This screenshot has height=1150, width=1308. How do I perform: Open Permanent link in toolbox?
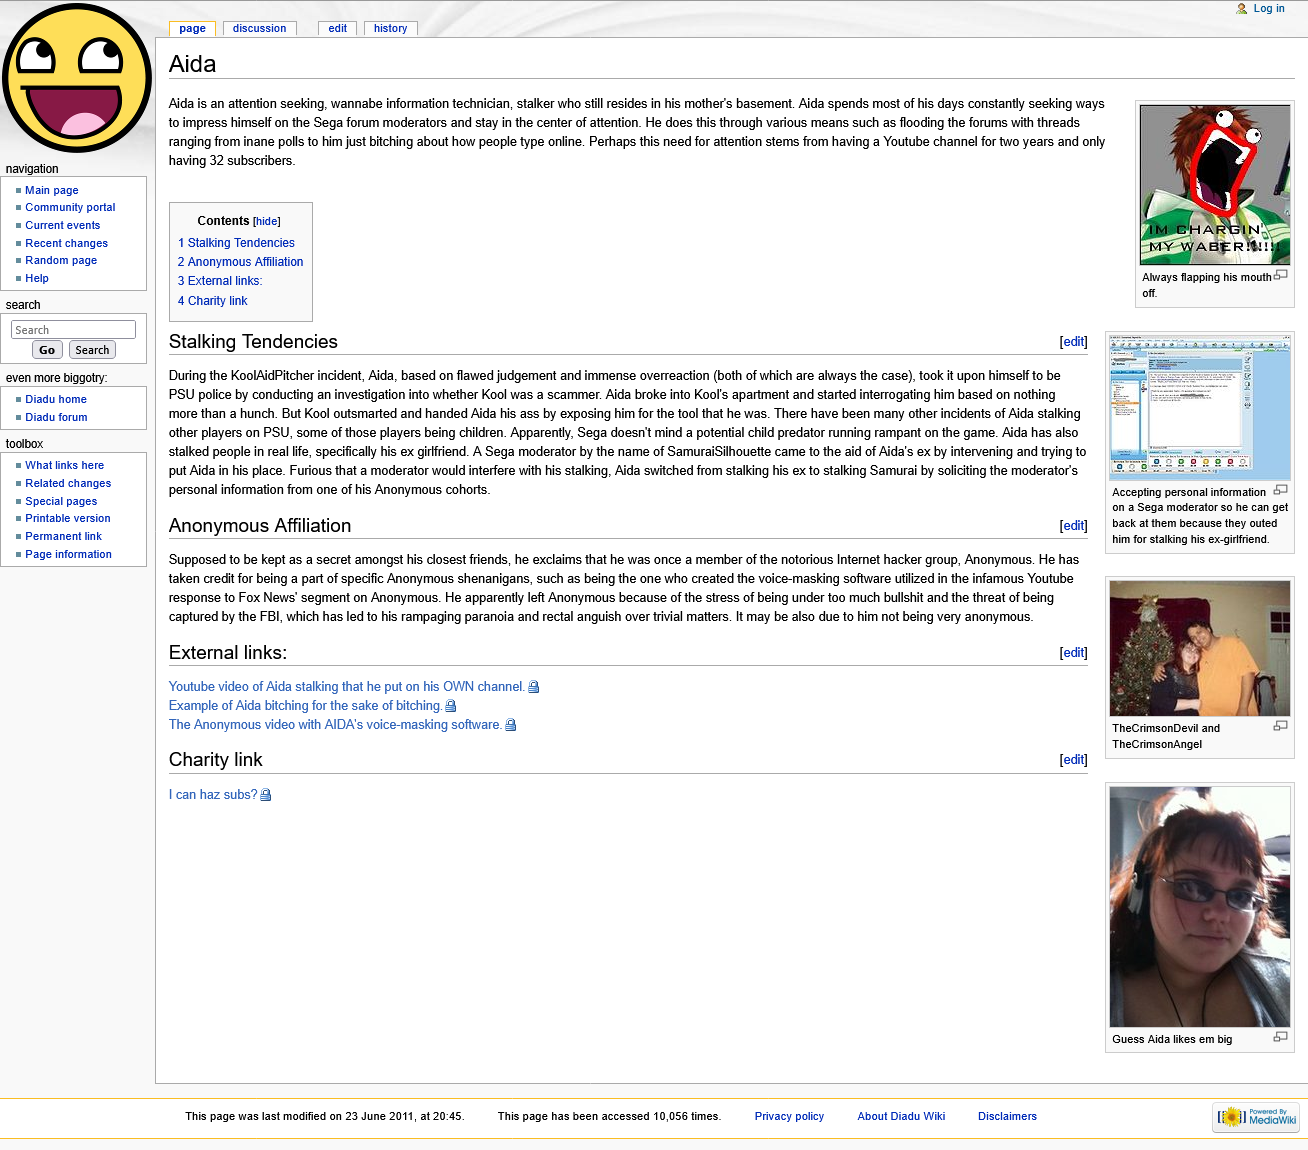coord(64,537)
